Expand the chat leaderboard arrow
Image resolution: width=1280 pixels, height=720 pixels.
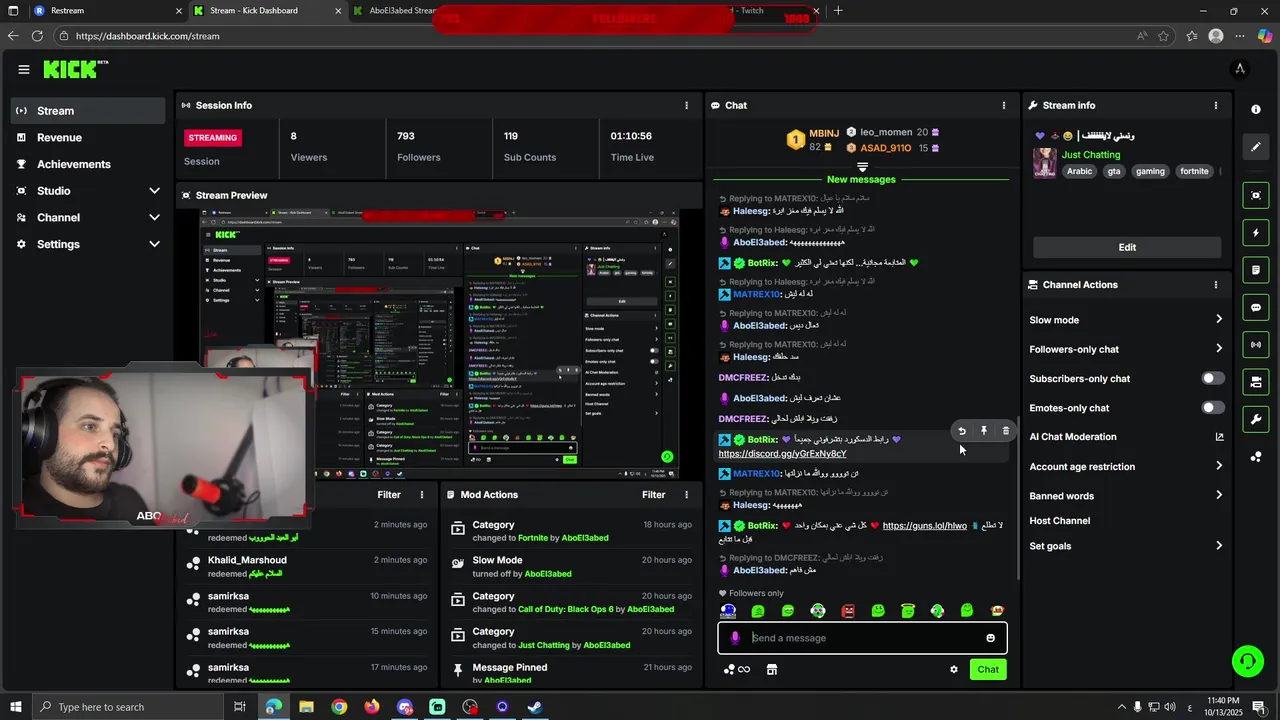[862, 166]
